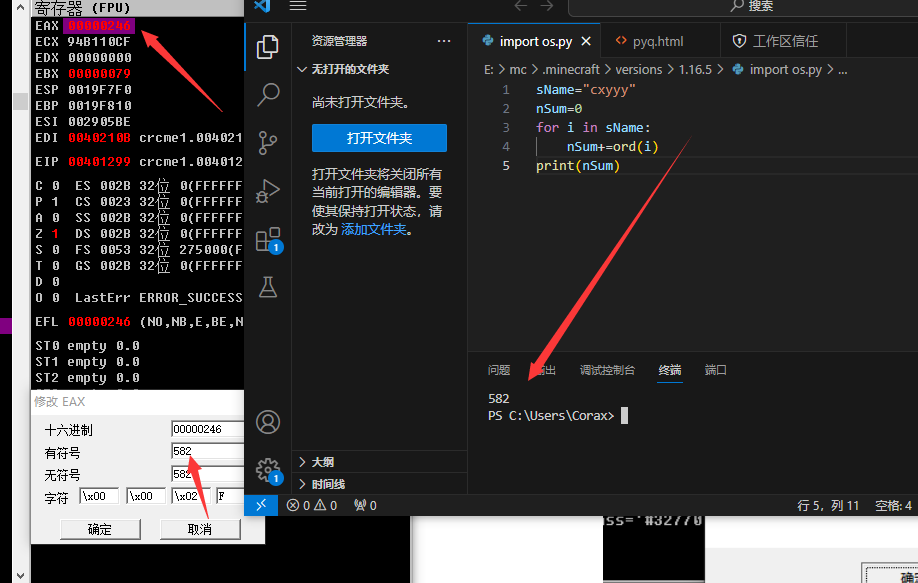Open the Testing flask icon
This screenshot has height=583, width=918.
(268, 287)
